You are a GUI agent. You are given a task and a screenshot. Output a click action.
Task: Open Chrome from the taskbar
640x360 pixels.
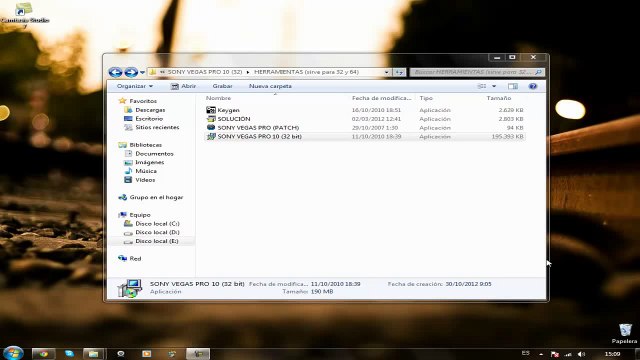point(43,353)
